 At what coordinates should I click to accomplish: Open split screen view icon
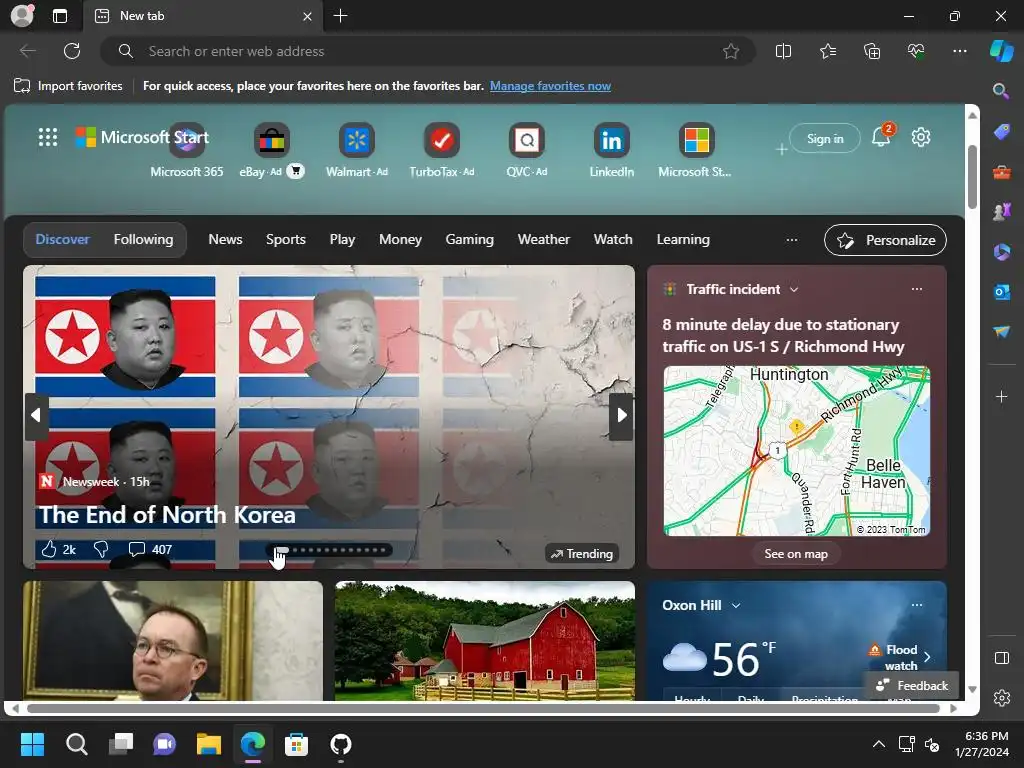pyautogui.click(x=783, y=51)
